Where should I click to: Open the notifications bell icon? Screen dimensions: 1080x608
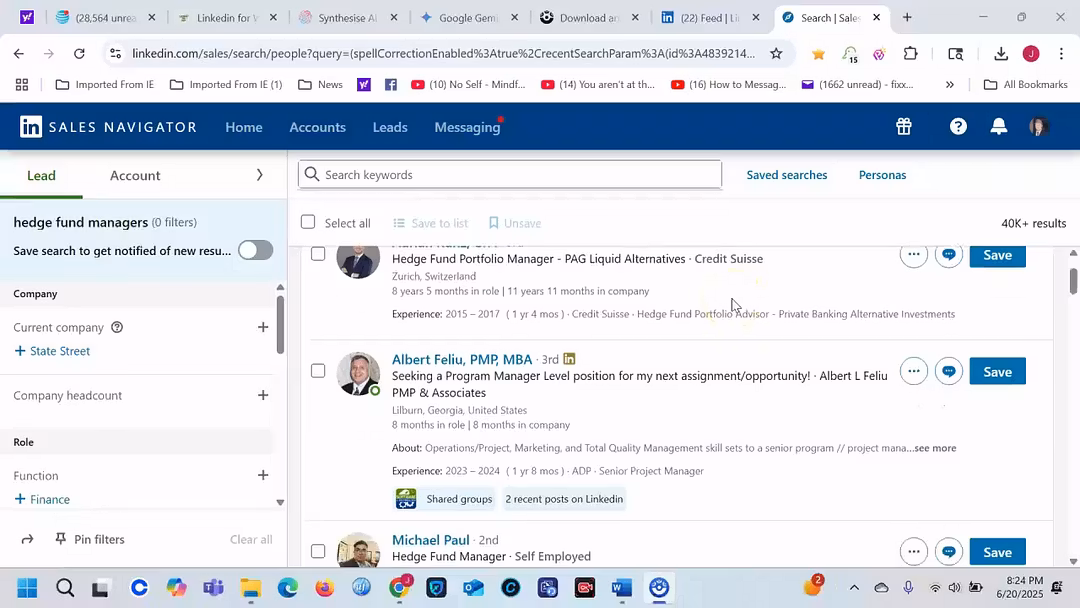(998, 127)
